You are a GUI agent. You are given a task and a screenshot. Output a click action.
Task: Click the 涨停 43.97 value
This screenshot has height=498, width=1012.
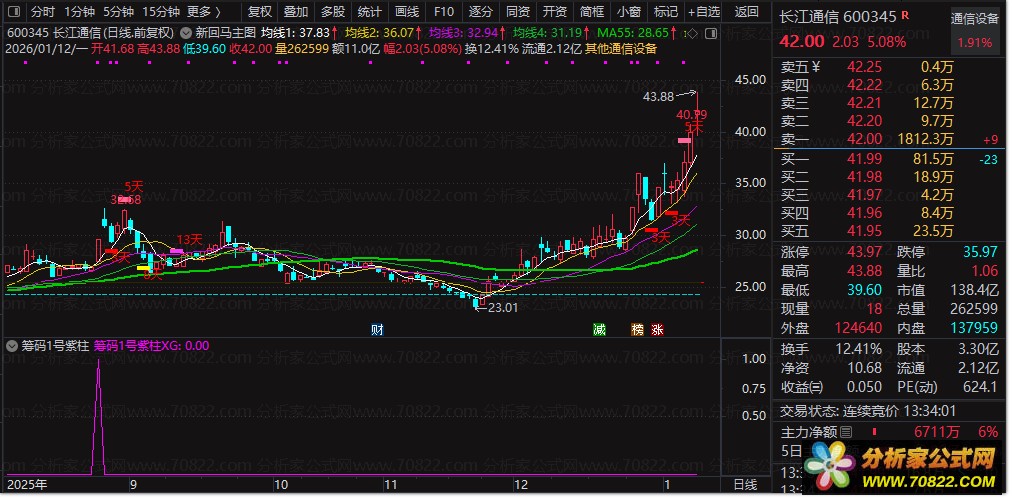tap(864, 252)
